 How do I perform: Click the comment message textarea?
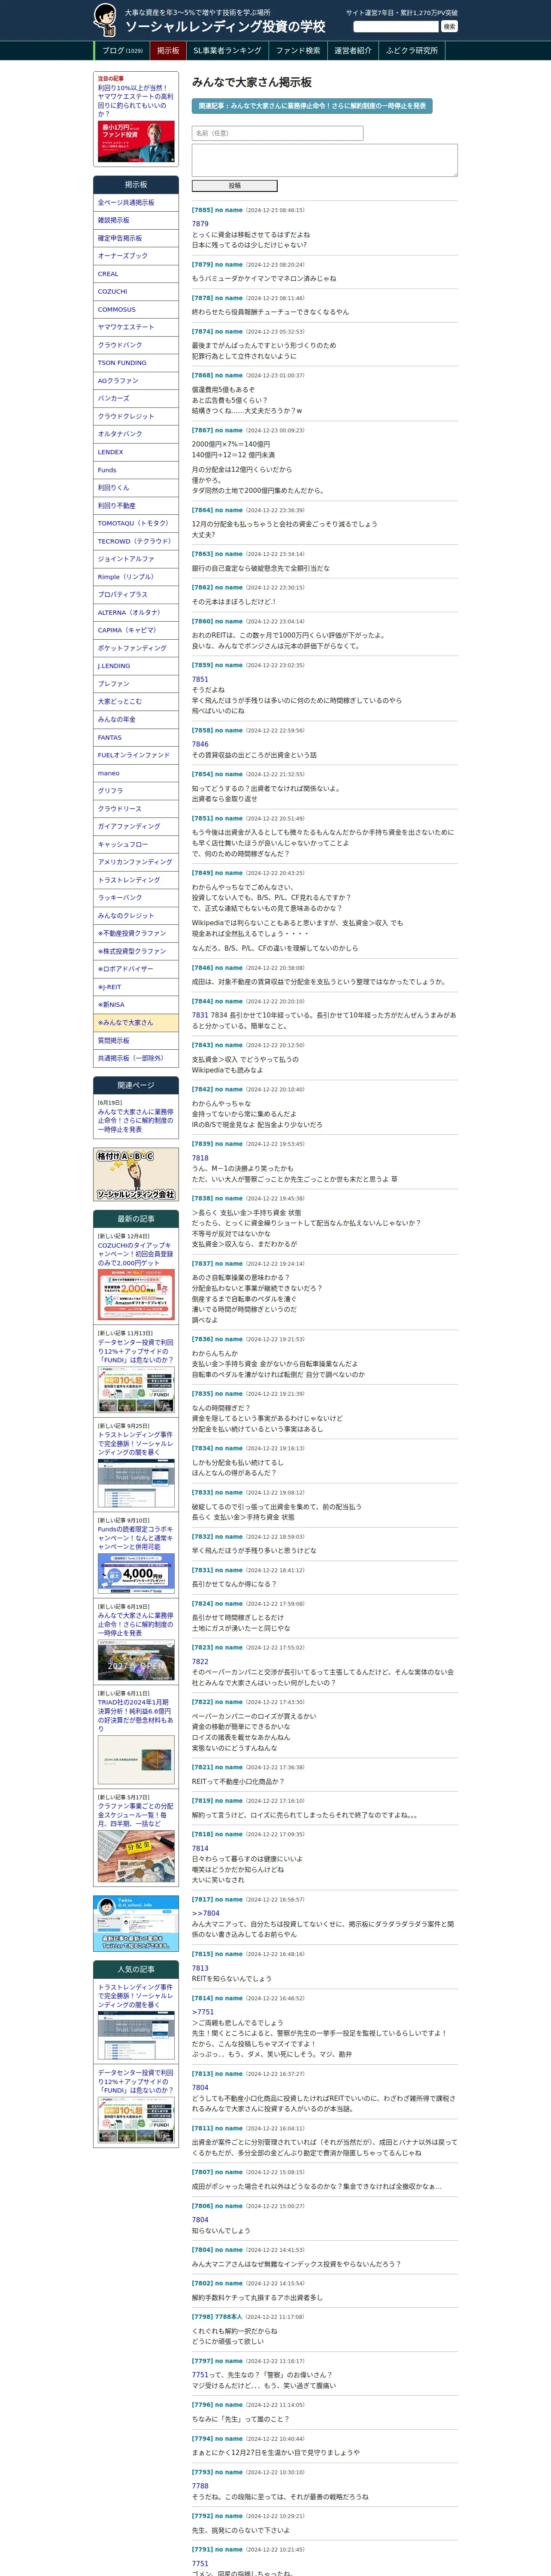324,160
